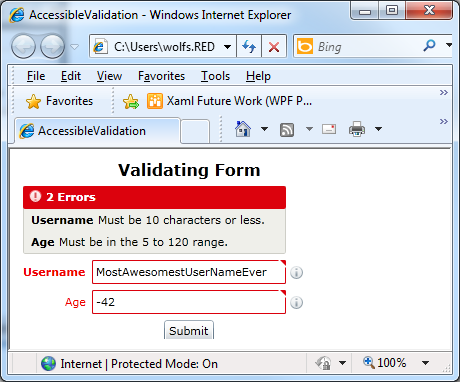The height and width of the screenshot is (382, 460).
Task: Click the red Stop loading icon
Action: coord(274,47)
